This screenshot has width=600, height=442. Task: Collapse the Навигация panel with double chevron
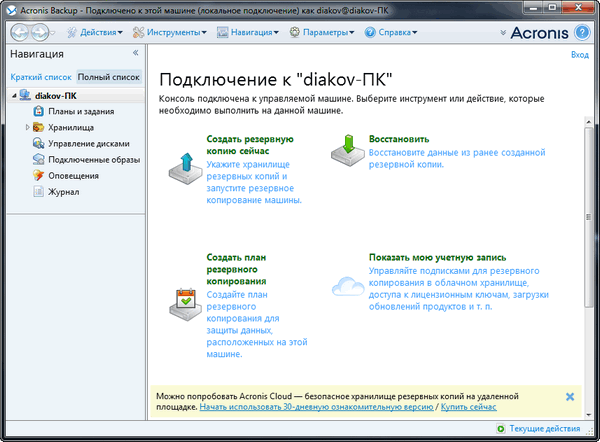135,53
